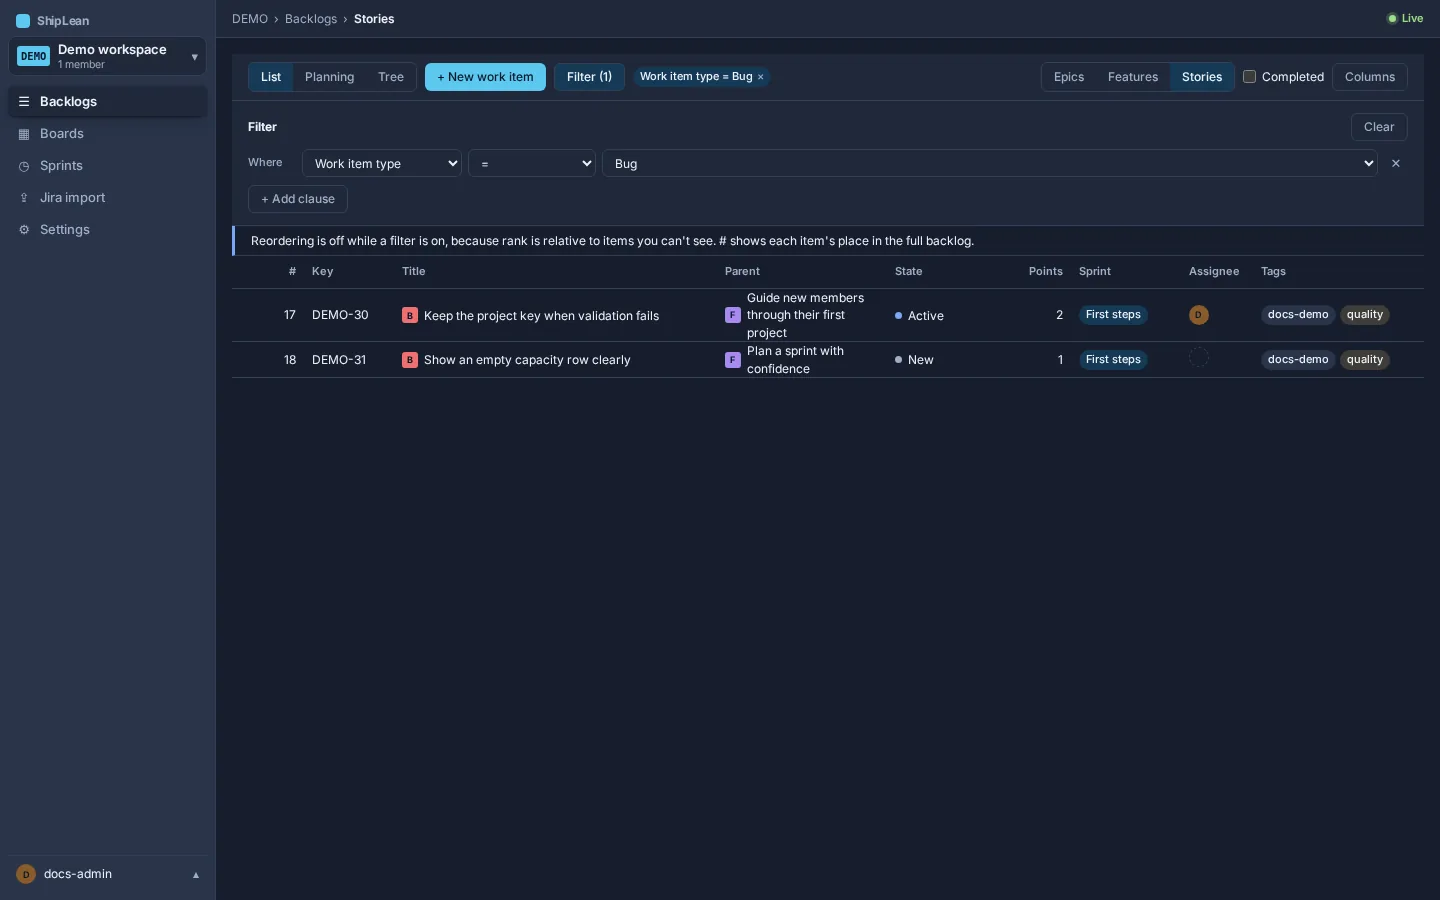Click the ShipLean logo icon

[23, 20]
